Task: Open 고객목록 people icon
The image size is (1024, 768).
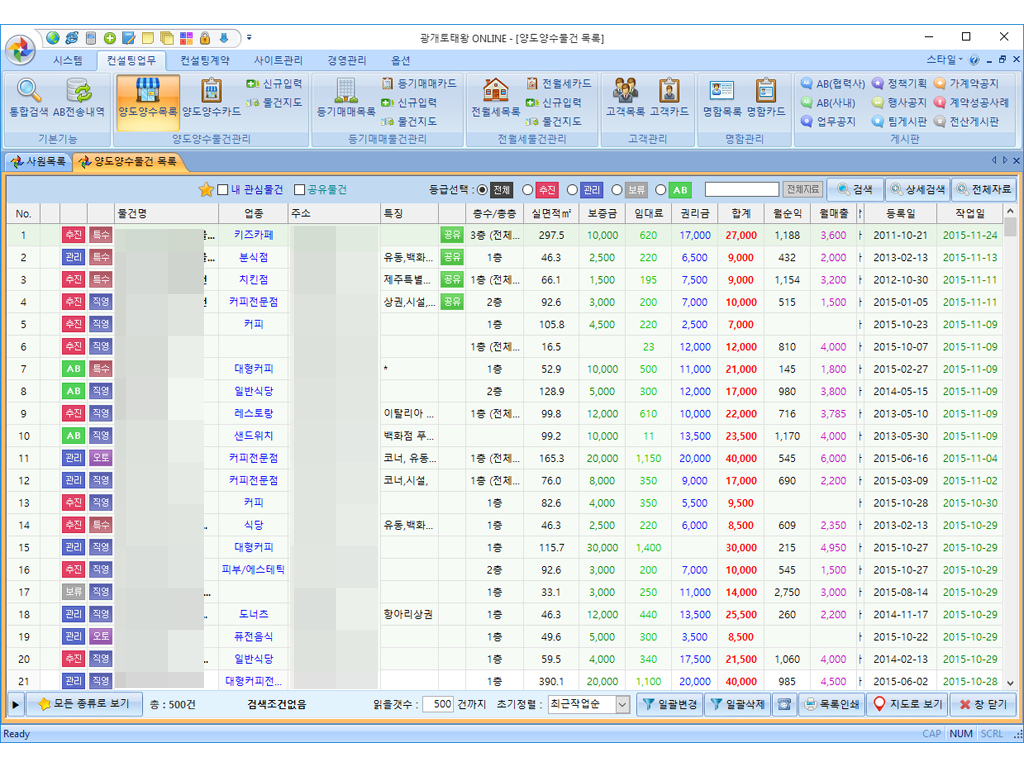Action: (625, 91)
